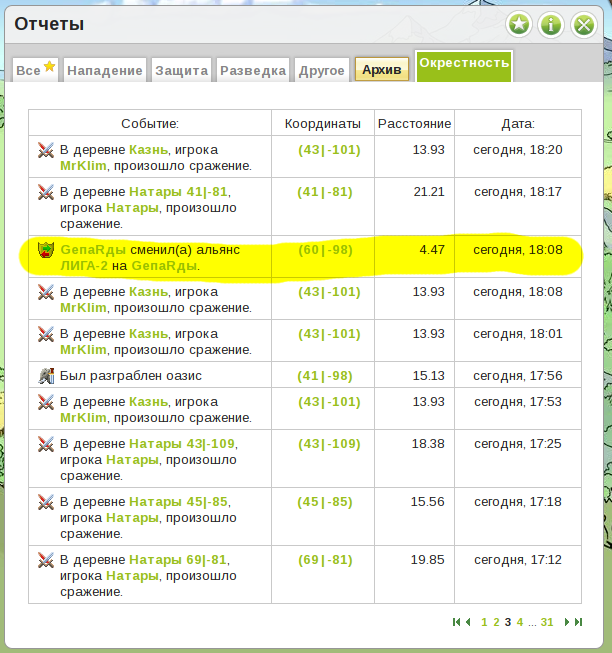
Task: Open coordinates (45|-85) link
Action: click(x=325, y=502)
